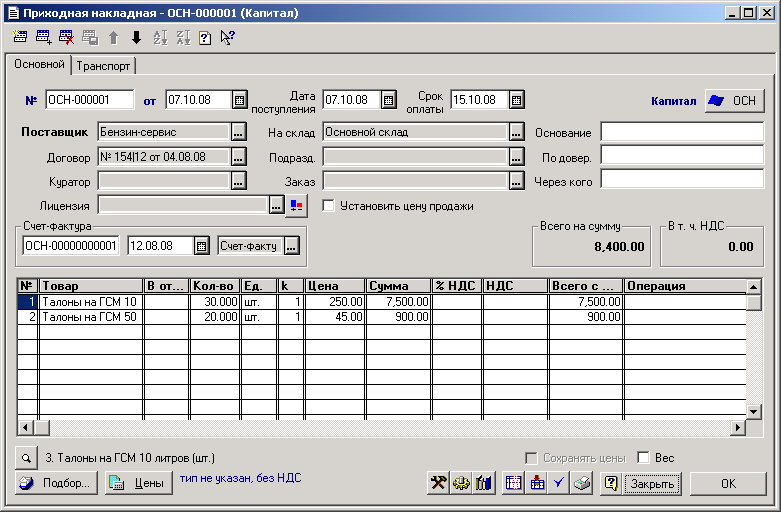
Task: Enable the Установить цену продажи checkbox
Action: click(x=328, y=206)
